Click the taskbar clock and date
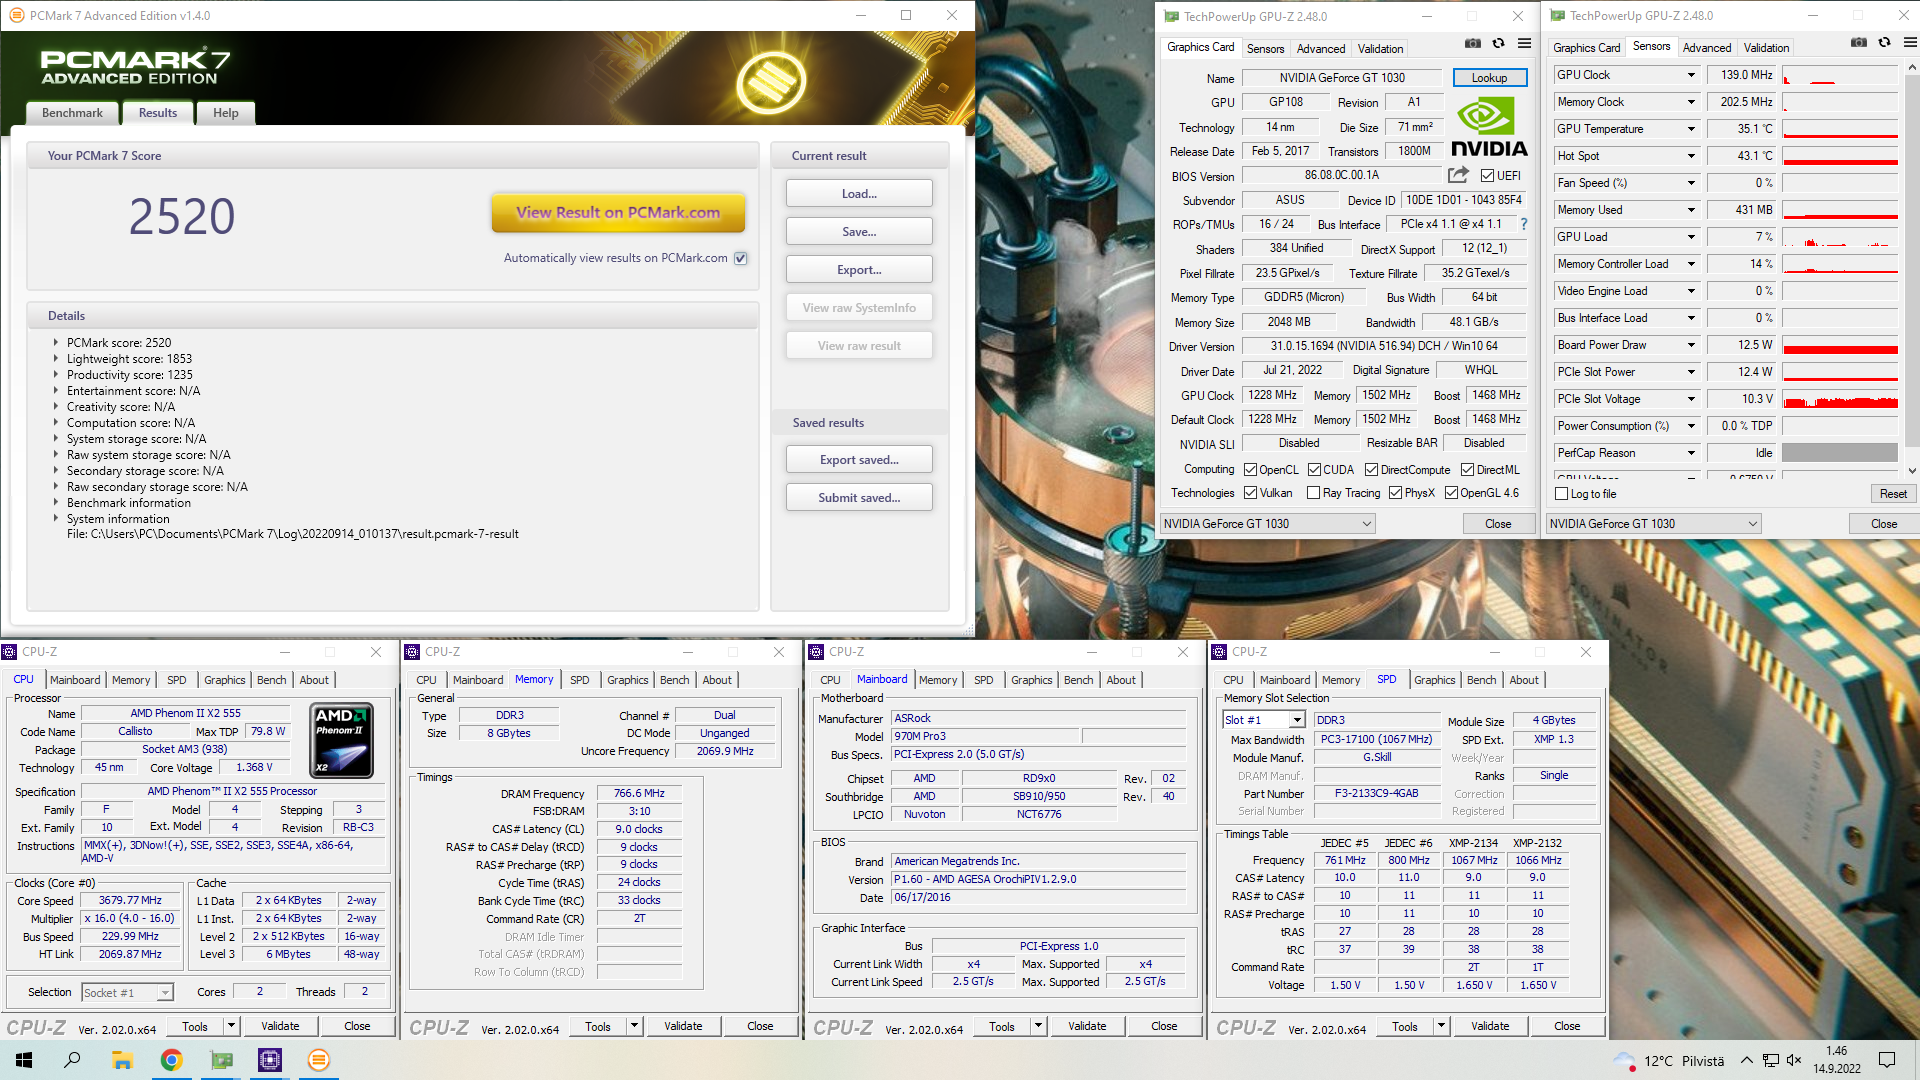 click(x=1837, y=1060)
